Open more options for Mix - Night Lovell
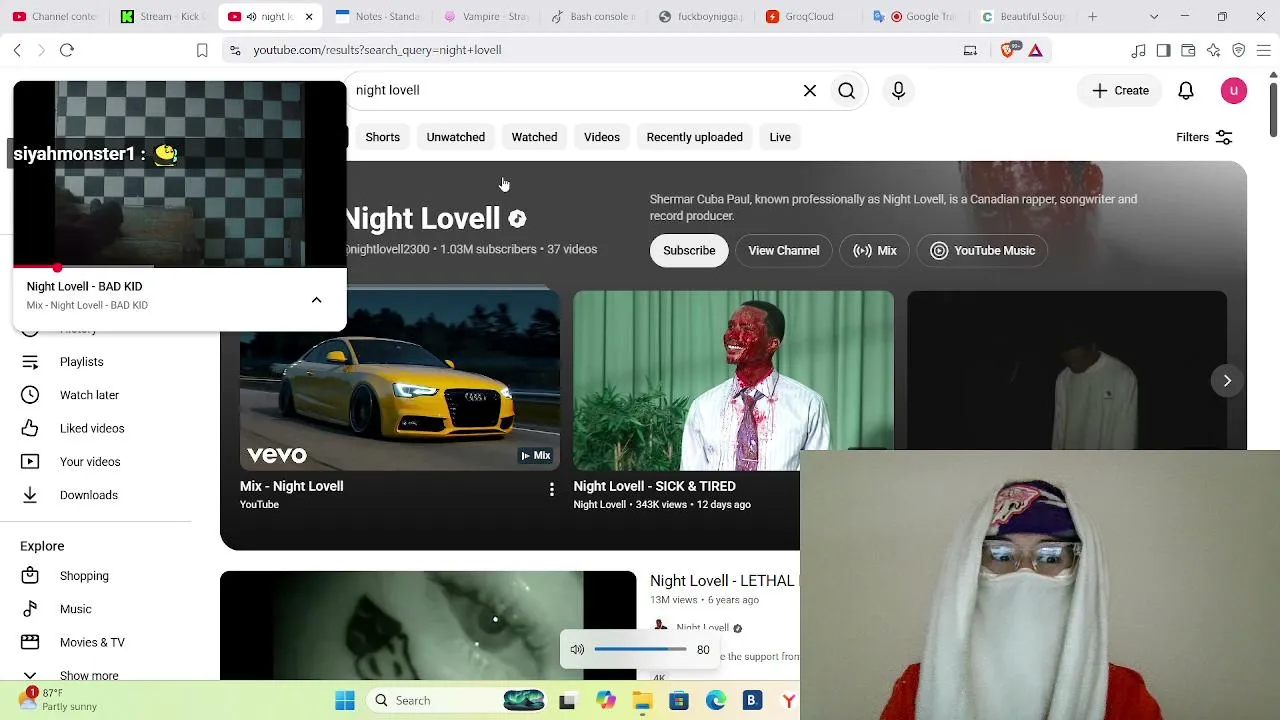Image resolution: width=1280 pixels, height=720 pixels. pyautogui.click(x=551, y=489)
